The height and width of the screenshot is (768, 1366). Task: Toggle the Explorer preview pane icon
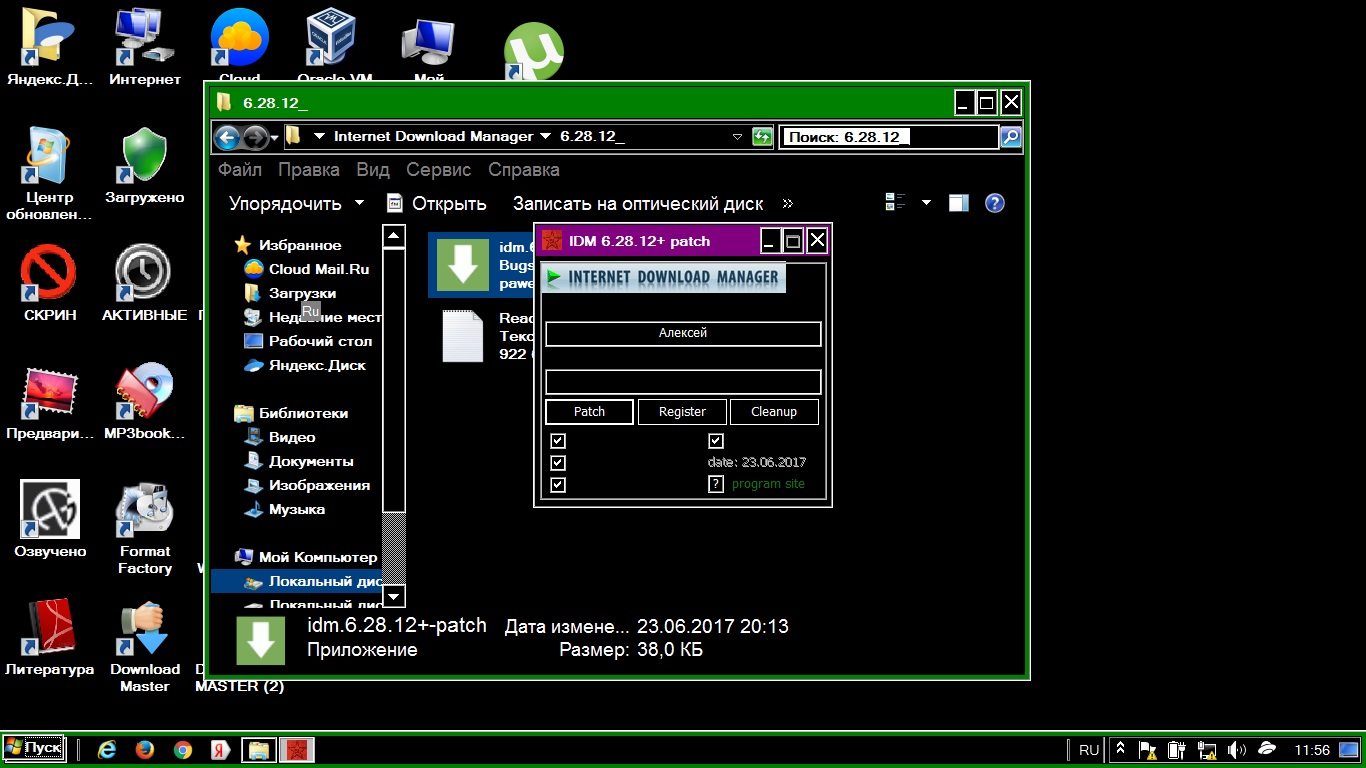coord(959,203)
